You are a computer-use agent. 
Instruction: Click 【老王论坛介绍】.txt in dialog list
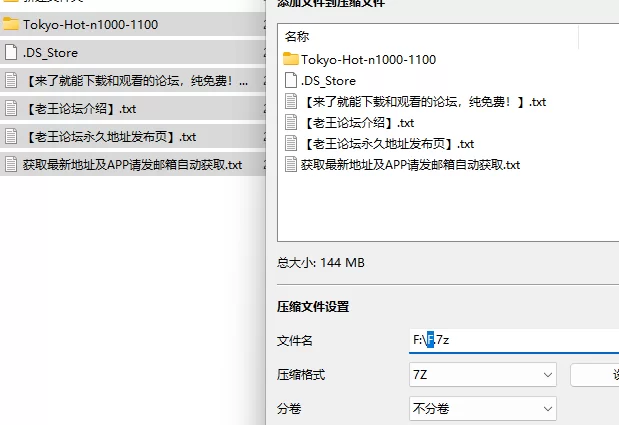pos(358,122)
